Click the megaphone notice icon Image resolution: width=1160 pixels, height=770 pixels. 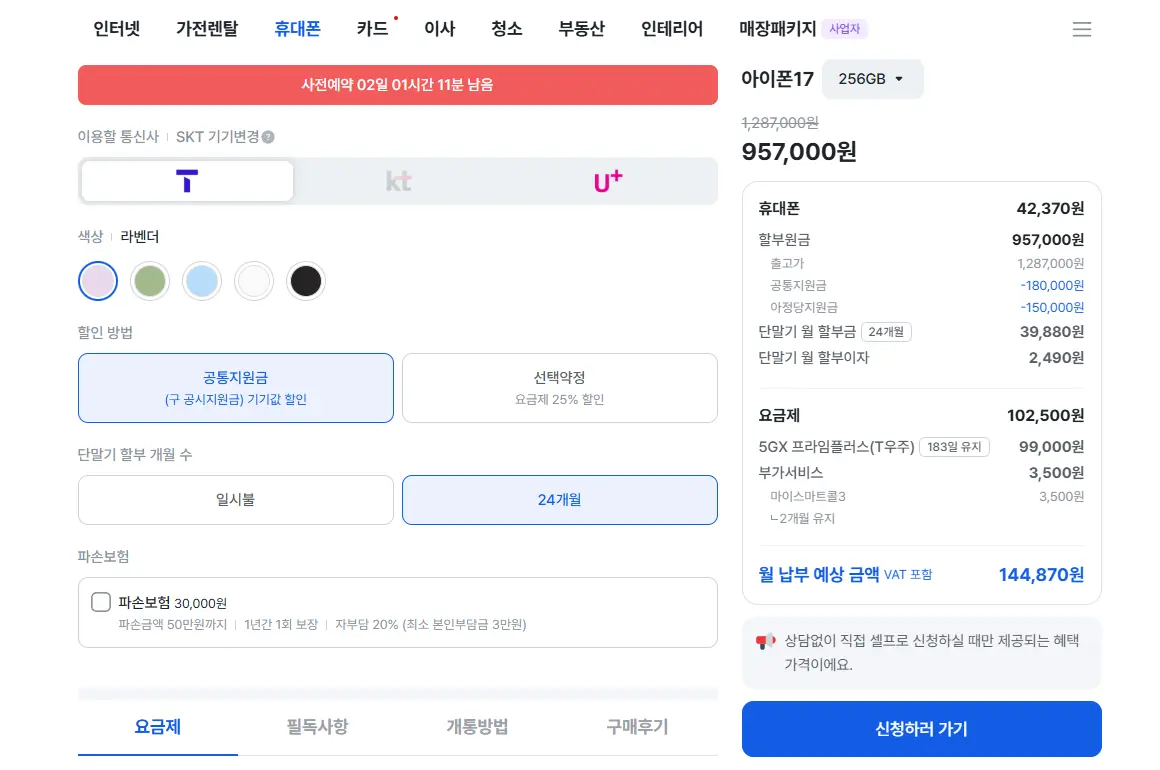(x=766, y=642)
